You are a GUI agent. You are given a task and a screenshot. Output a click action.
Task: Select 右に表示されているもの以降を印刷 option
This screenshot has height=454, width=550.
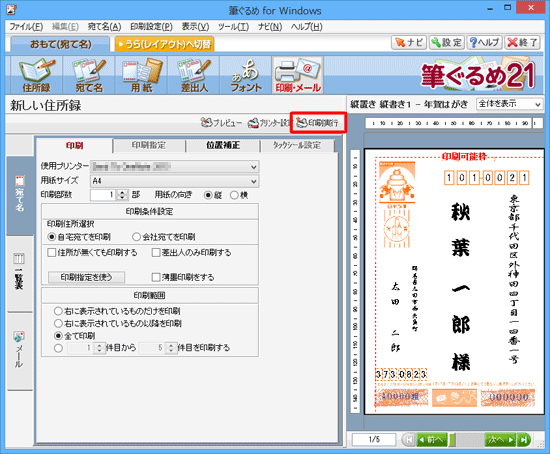[118, 323]
